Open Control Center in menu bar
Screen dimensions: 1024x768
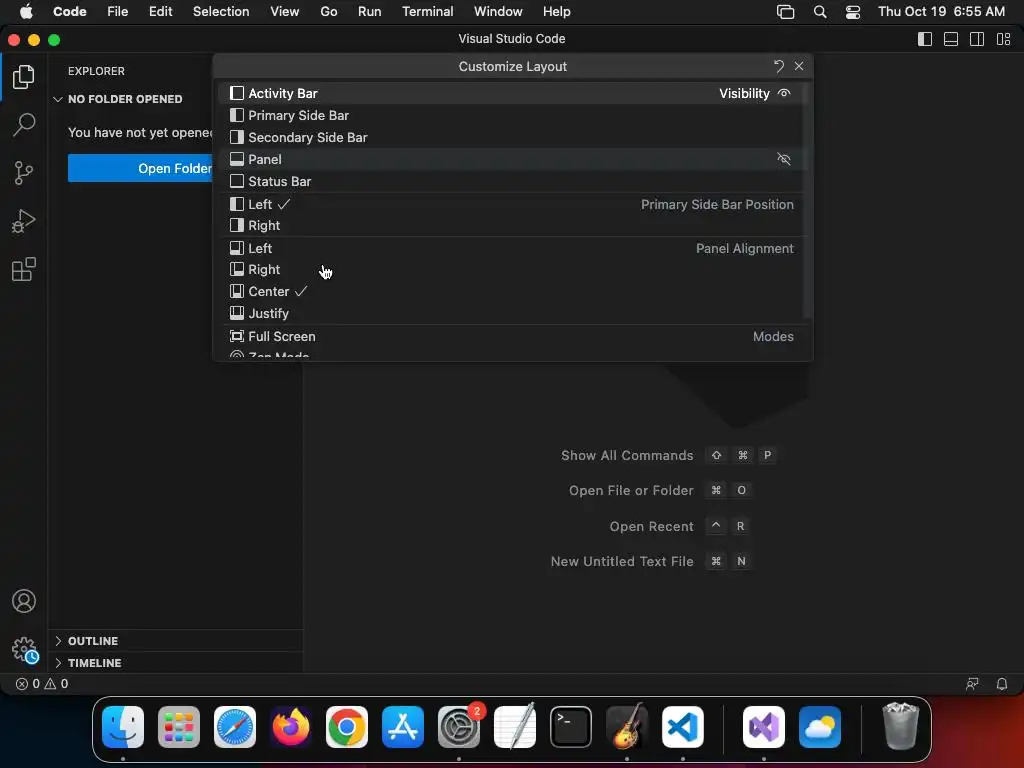(x=852, y=12)
